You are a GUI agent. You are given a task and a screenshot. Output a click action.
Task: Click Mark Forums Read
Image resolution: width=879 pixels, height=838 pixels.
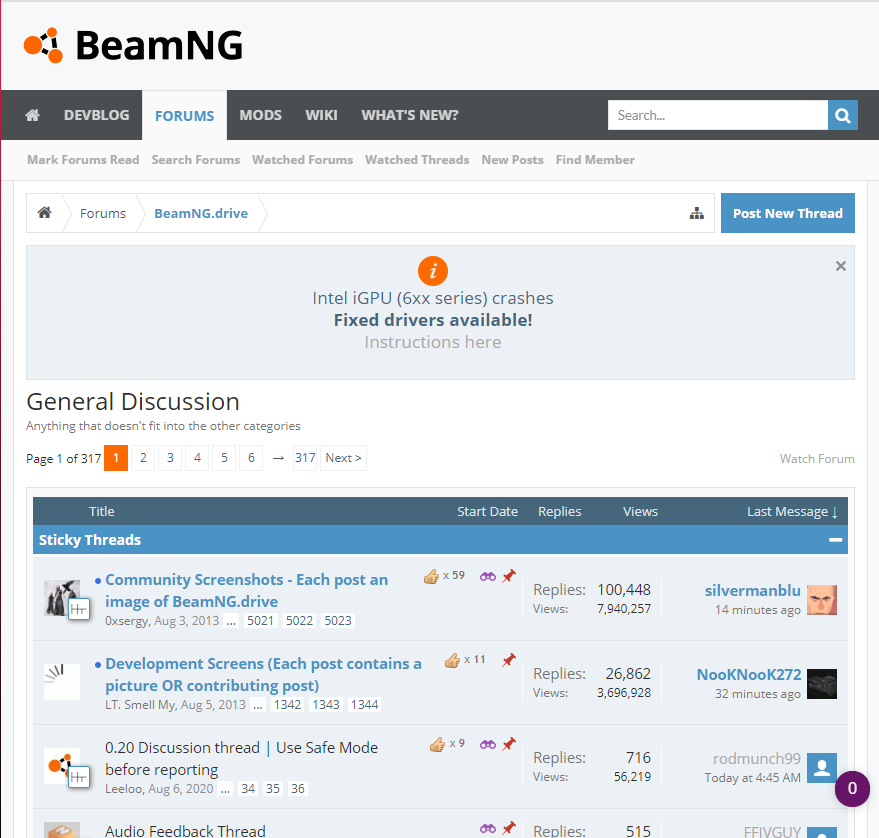pos(83,160)
